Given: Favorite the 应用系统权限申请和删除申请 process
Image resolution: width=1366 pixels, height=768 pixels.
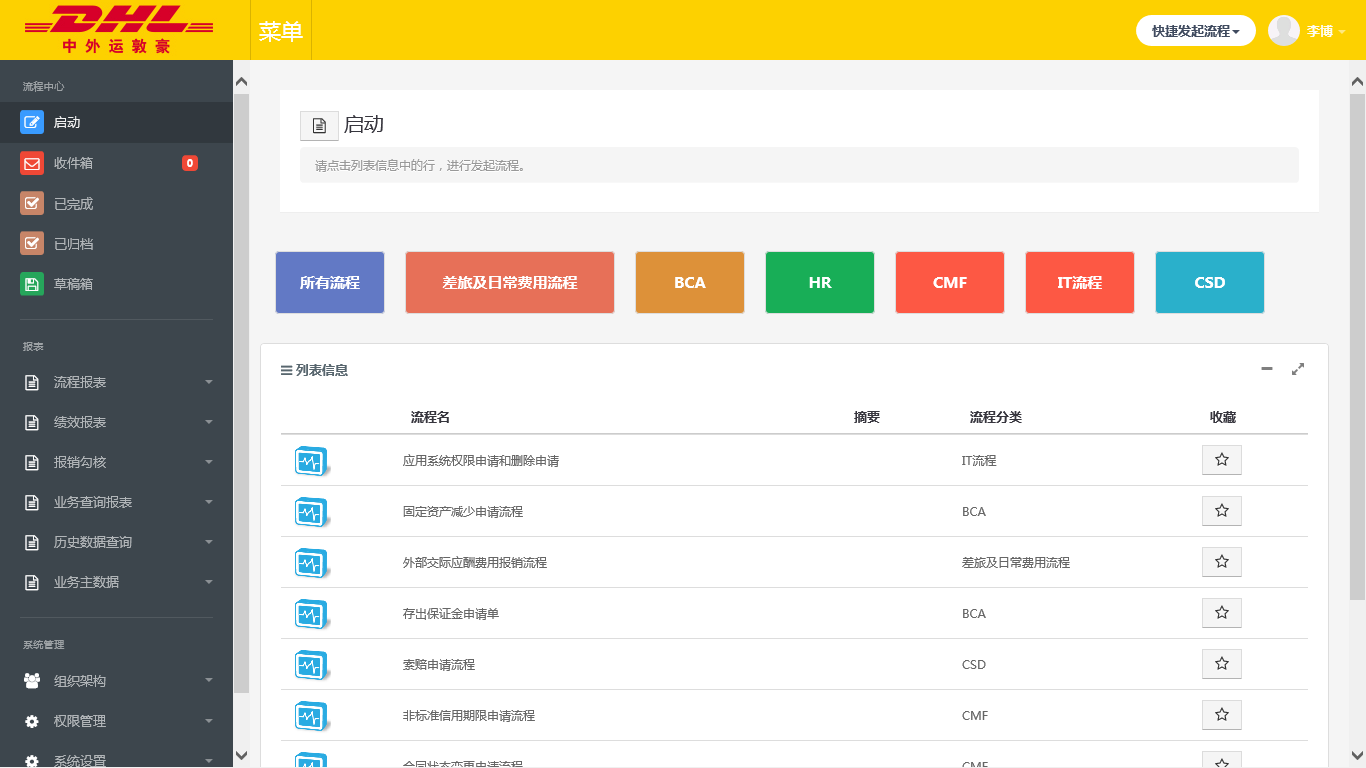Looking at the screenshot, I should [x=1222, y=460].
